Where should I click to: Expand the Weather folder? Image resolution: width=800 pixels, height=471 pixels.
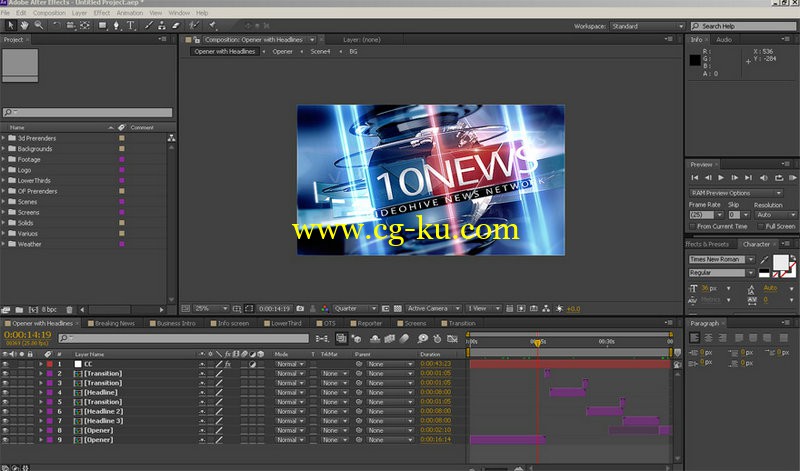[x=4, y=244]
